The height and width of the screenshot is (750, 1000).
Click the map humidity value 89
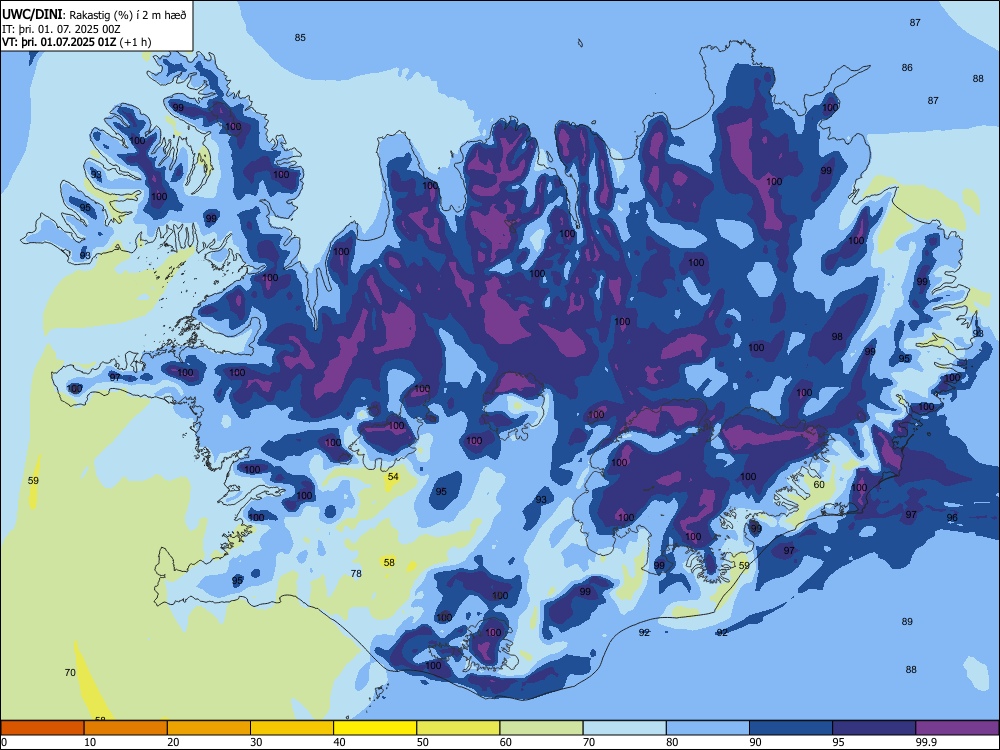point(907,622)
